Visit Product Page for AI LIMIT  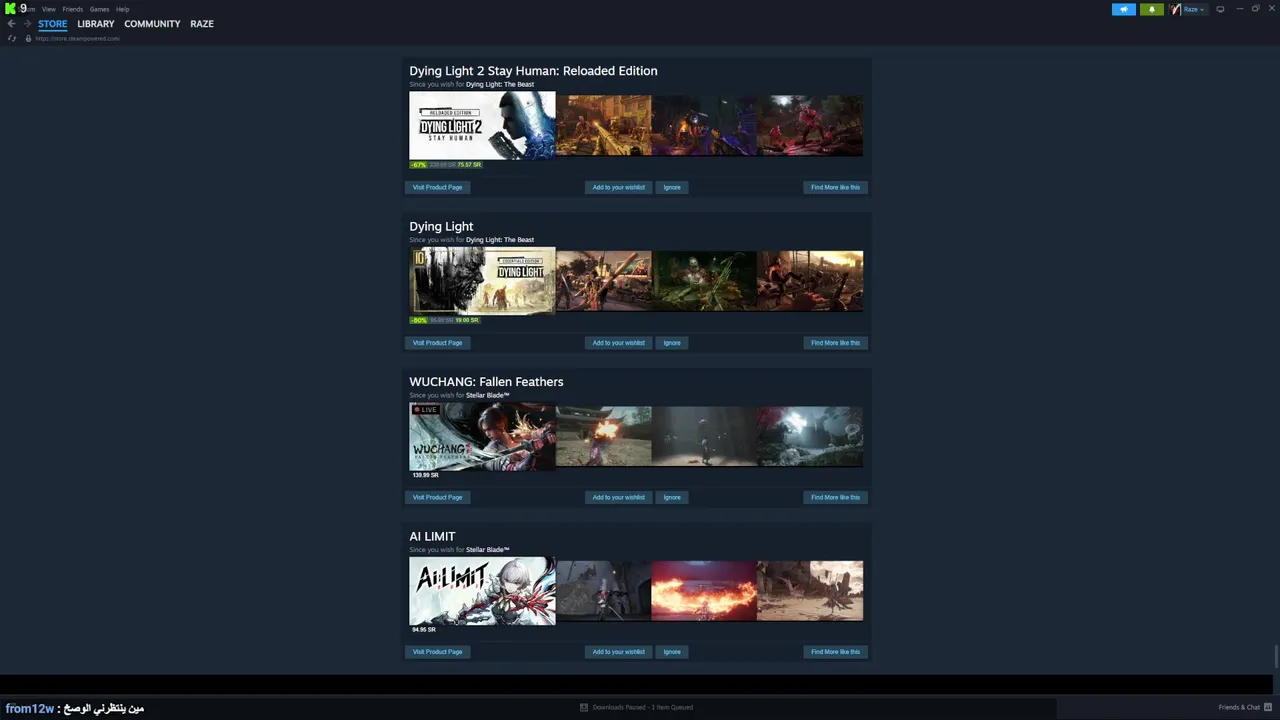[x=437, y=651]
